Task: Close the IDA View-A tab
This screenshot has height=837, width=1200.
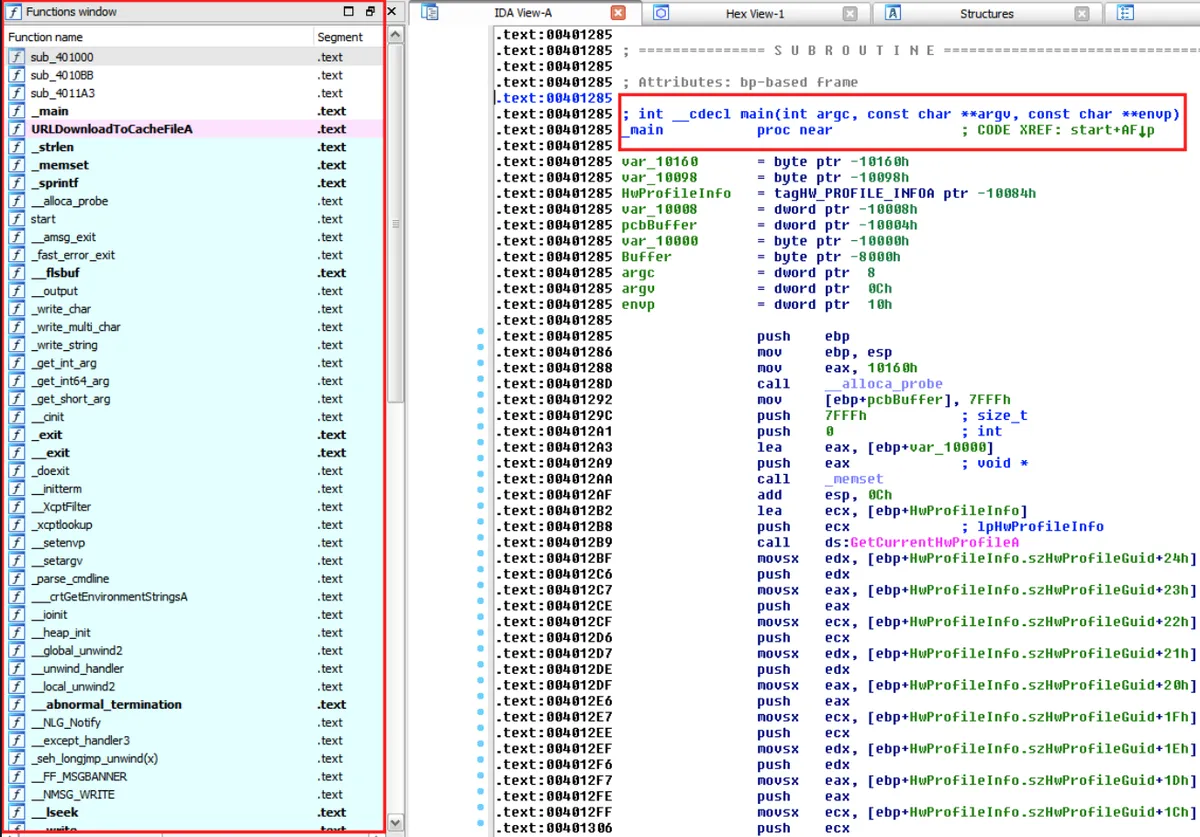Action: coord(618,13)
